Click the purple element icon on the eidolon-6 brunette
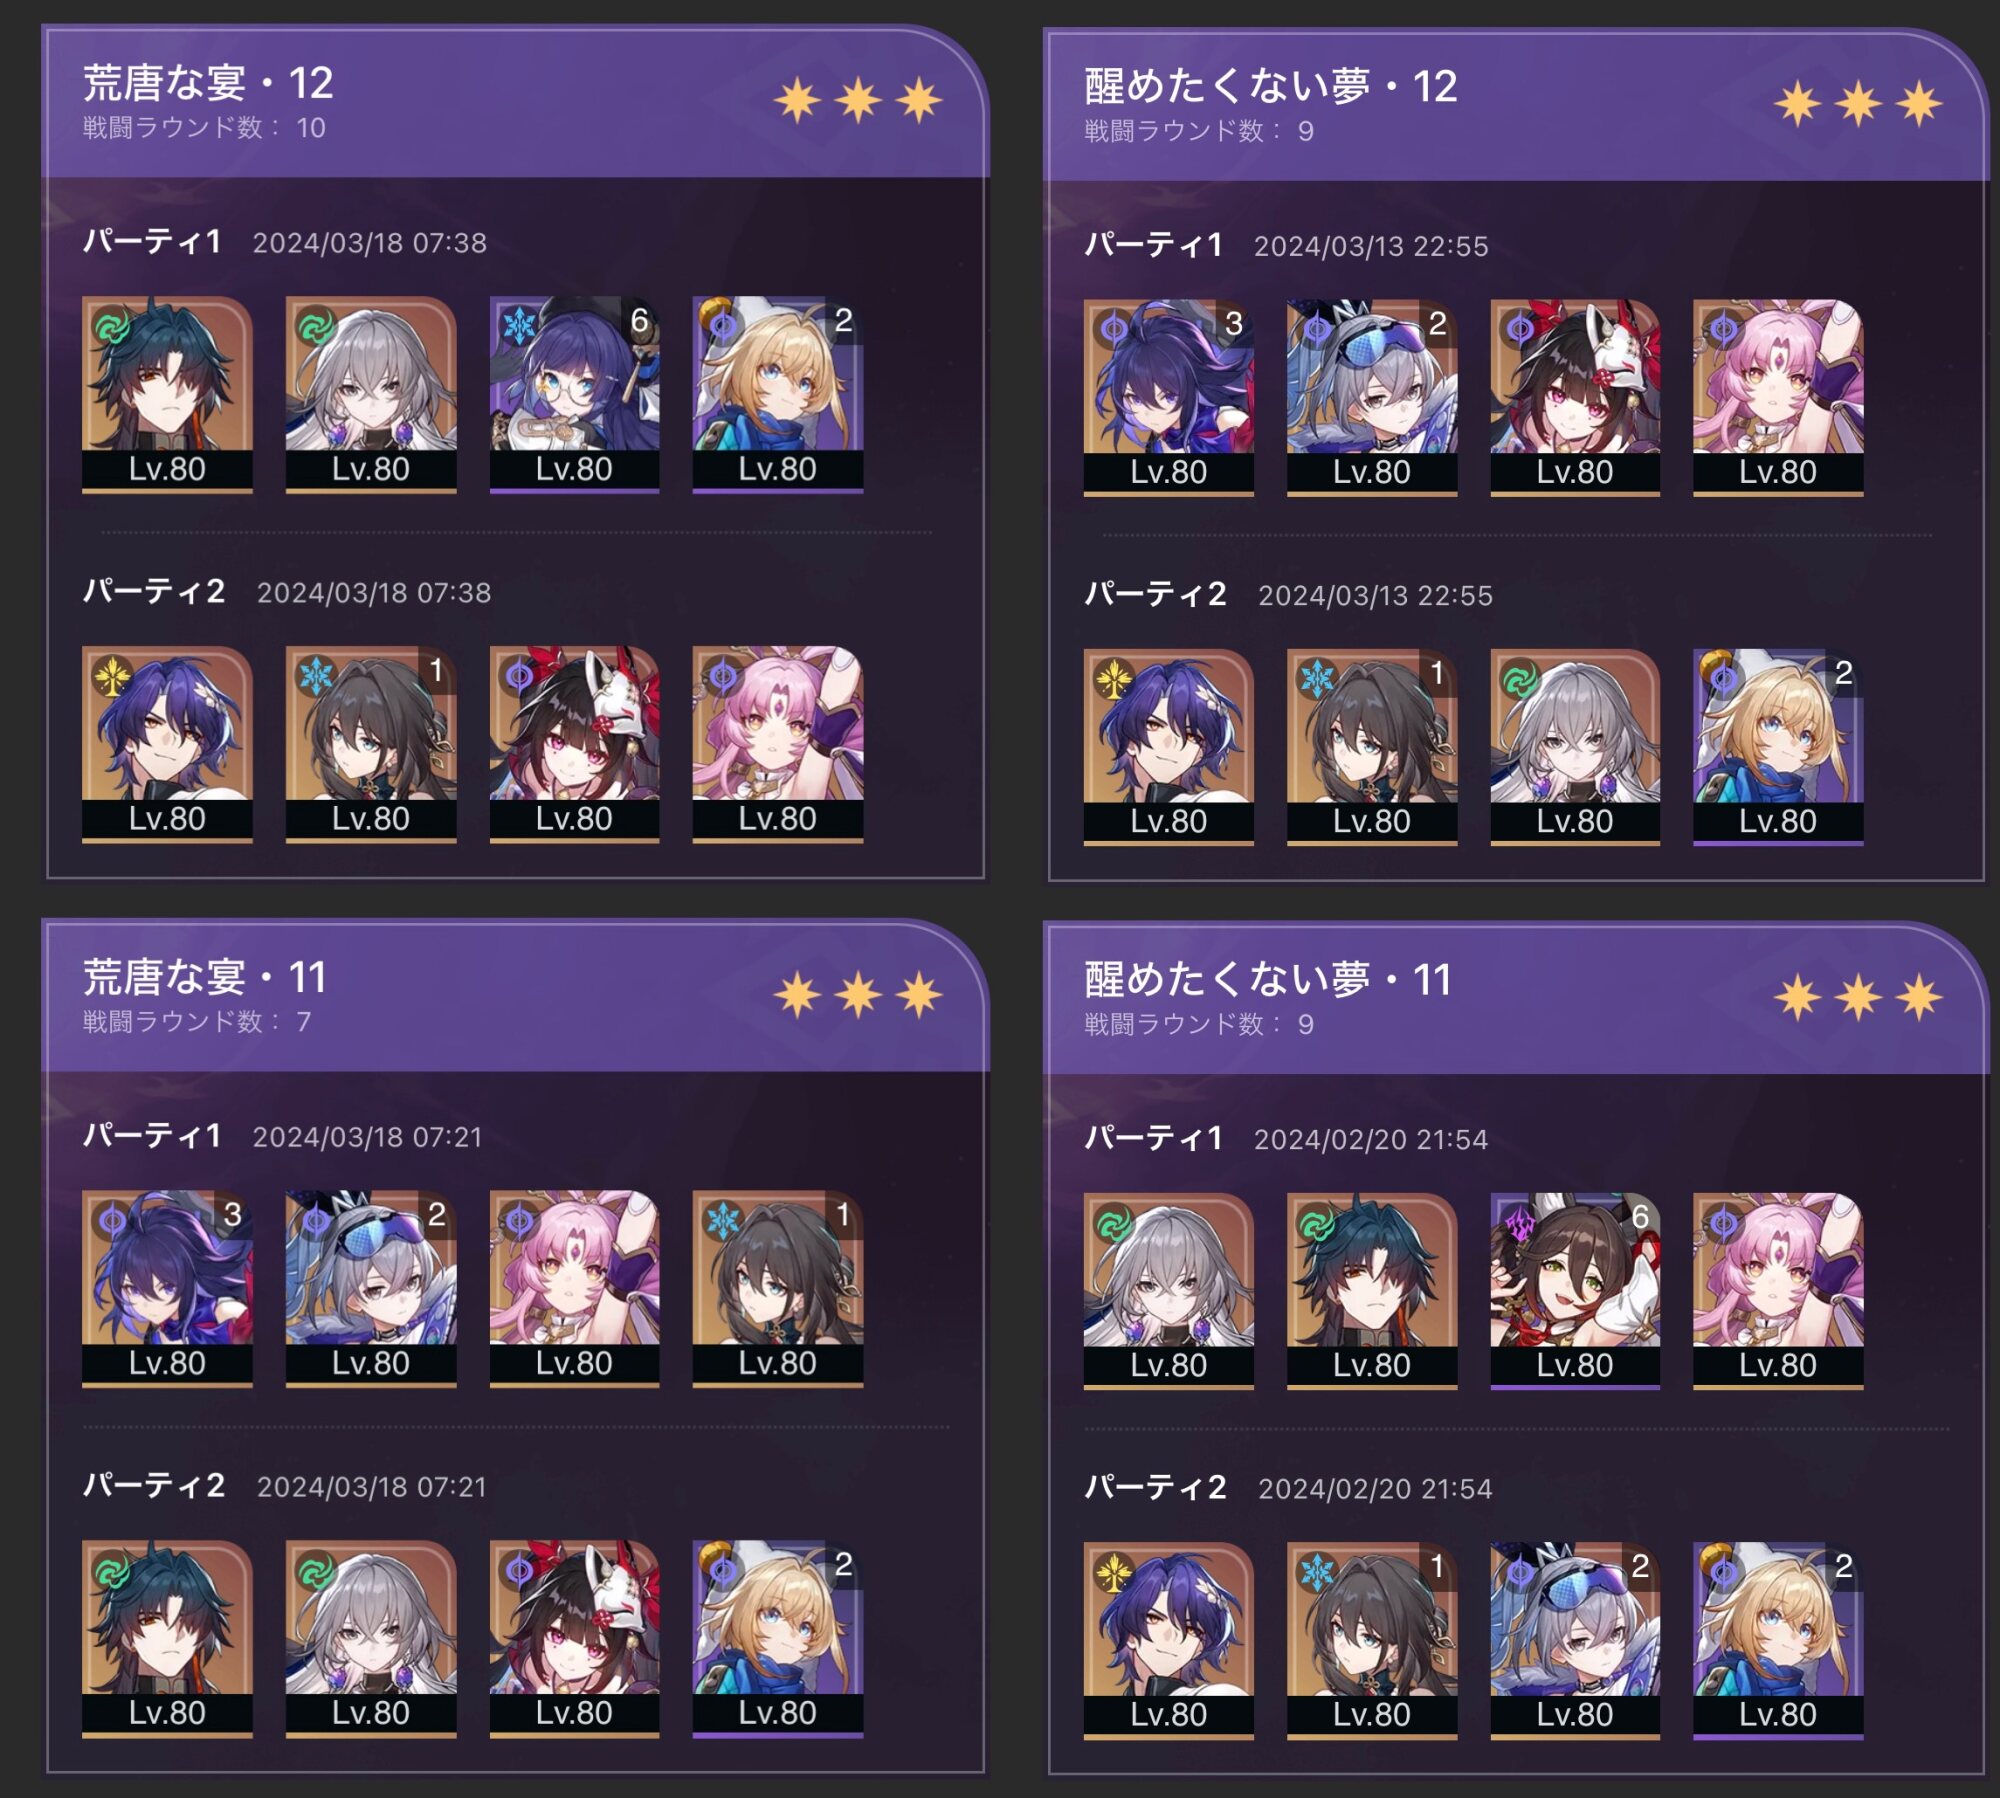 [x=1519, y=1222]
